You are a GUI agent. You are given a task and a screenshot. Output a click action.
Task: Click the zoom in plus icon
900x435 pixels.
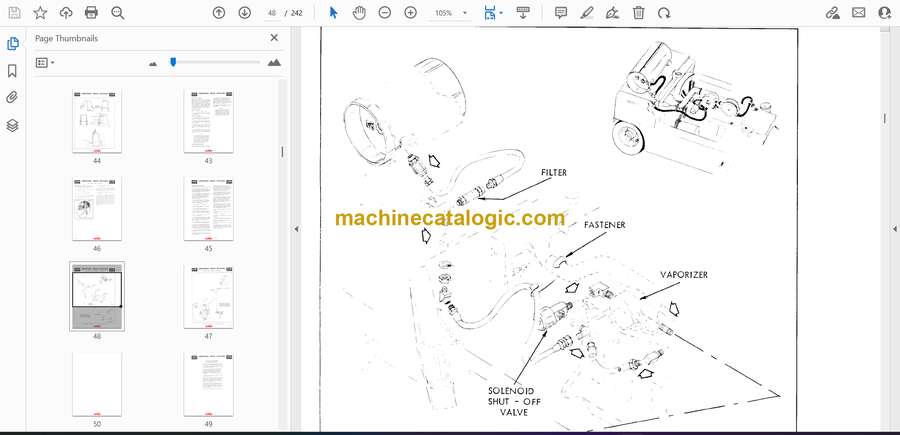point(410,13)
